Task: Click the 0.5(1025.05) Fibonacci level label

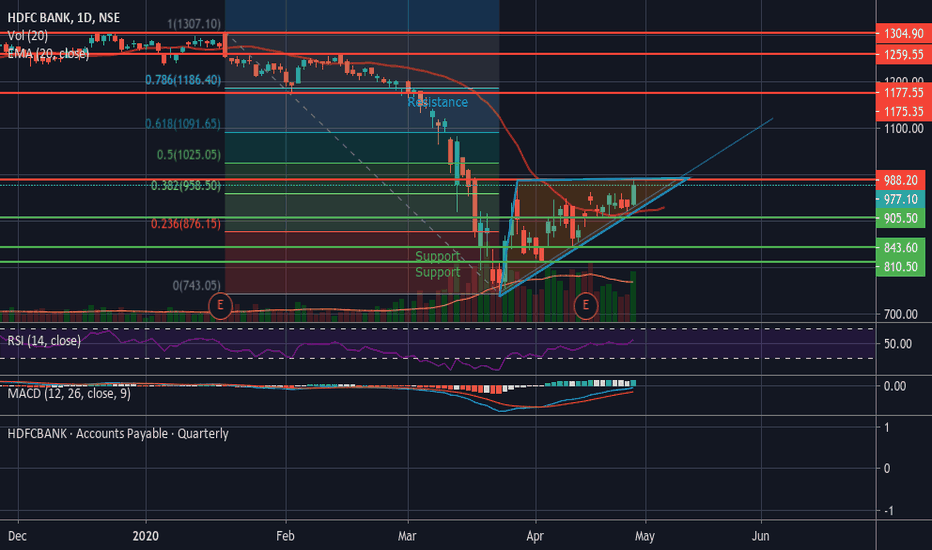Action: 189,155
